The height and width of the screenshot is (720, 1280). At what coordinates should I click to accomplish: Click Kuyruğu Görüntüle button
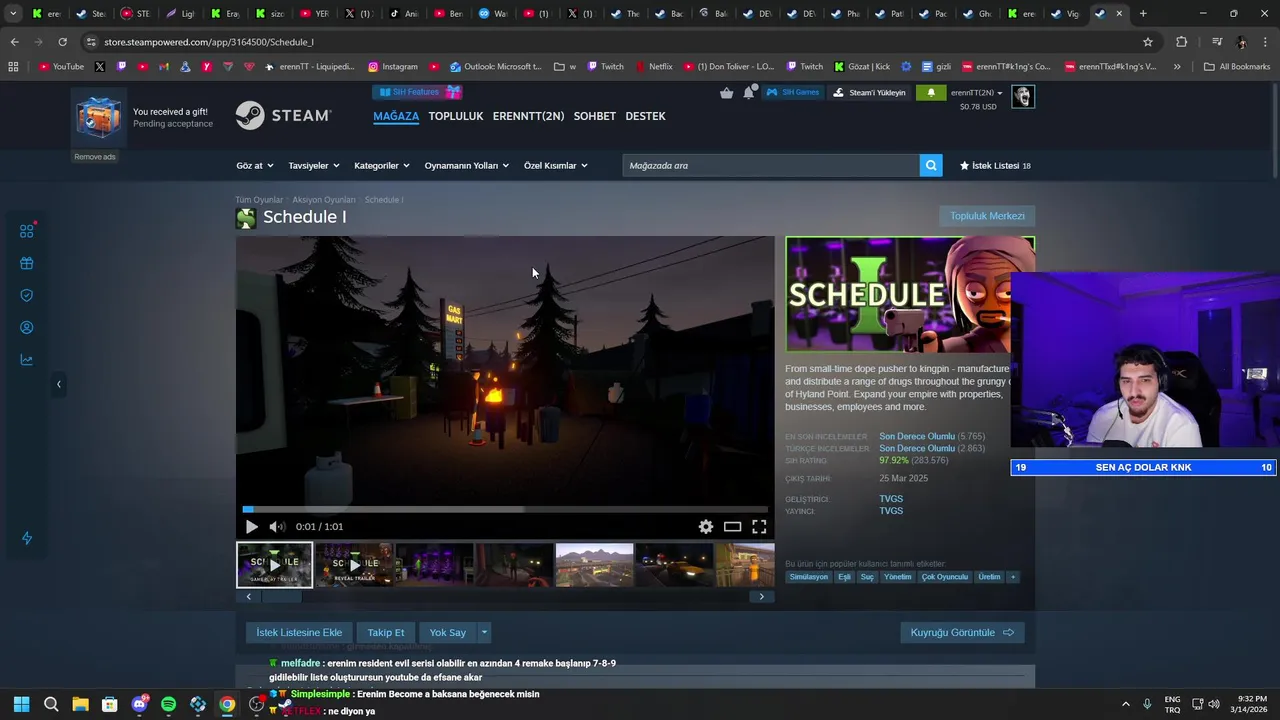pyautogui.click(x=962, y=632)
